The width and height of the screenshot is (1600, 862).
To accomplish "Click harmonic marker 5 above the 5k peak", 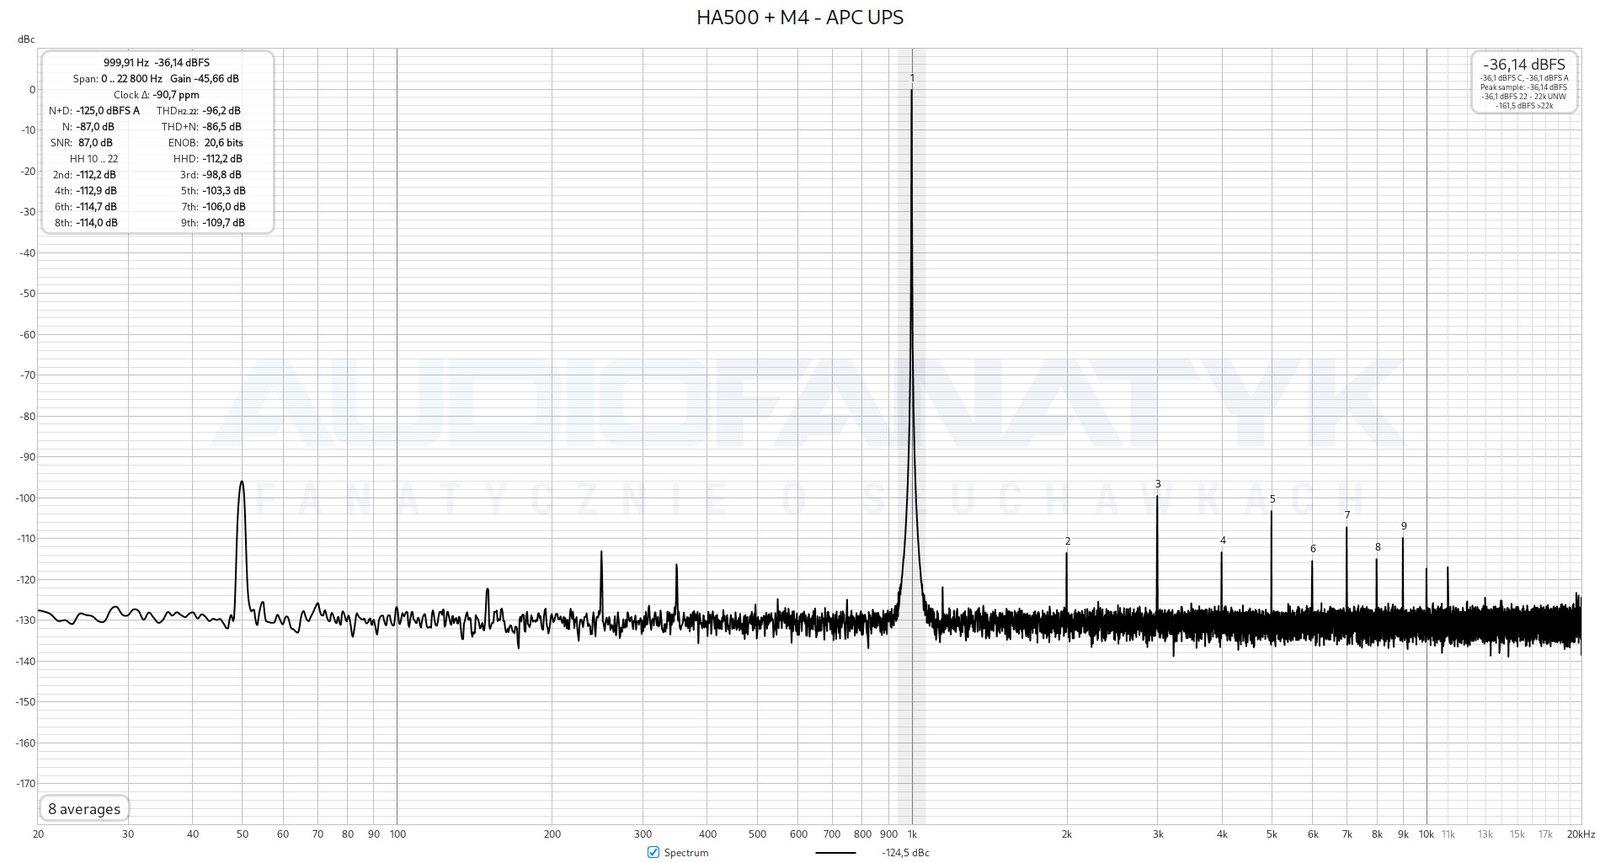I will coord(1272,499).
